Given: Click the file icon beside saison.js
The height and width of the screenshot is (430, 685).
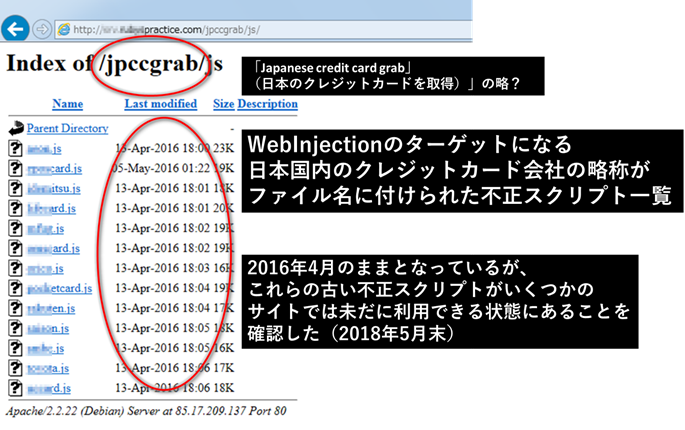Looking at the screenshot, I should coord(15,328).
